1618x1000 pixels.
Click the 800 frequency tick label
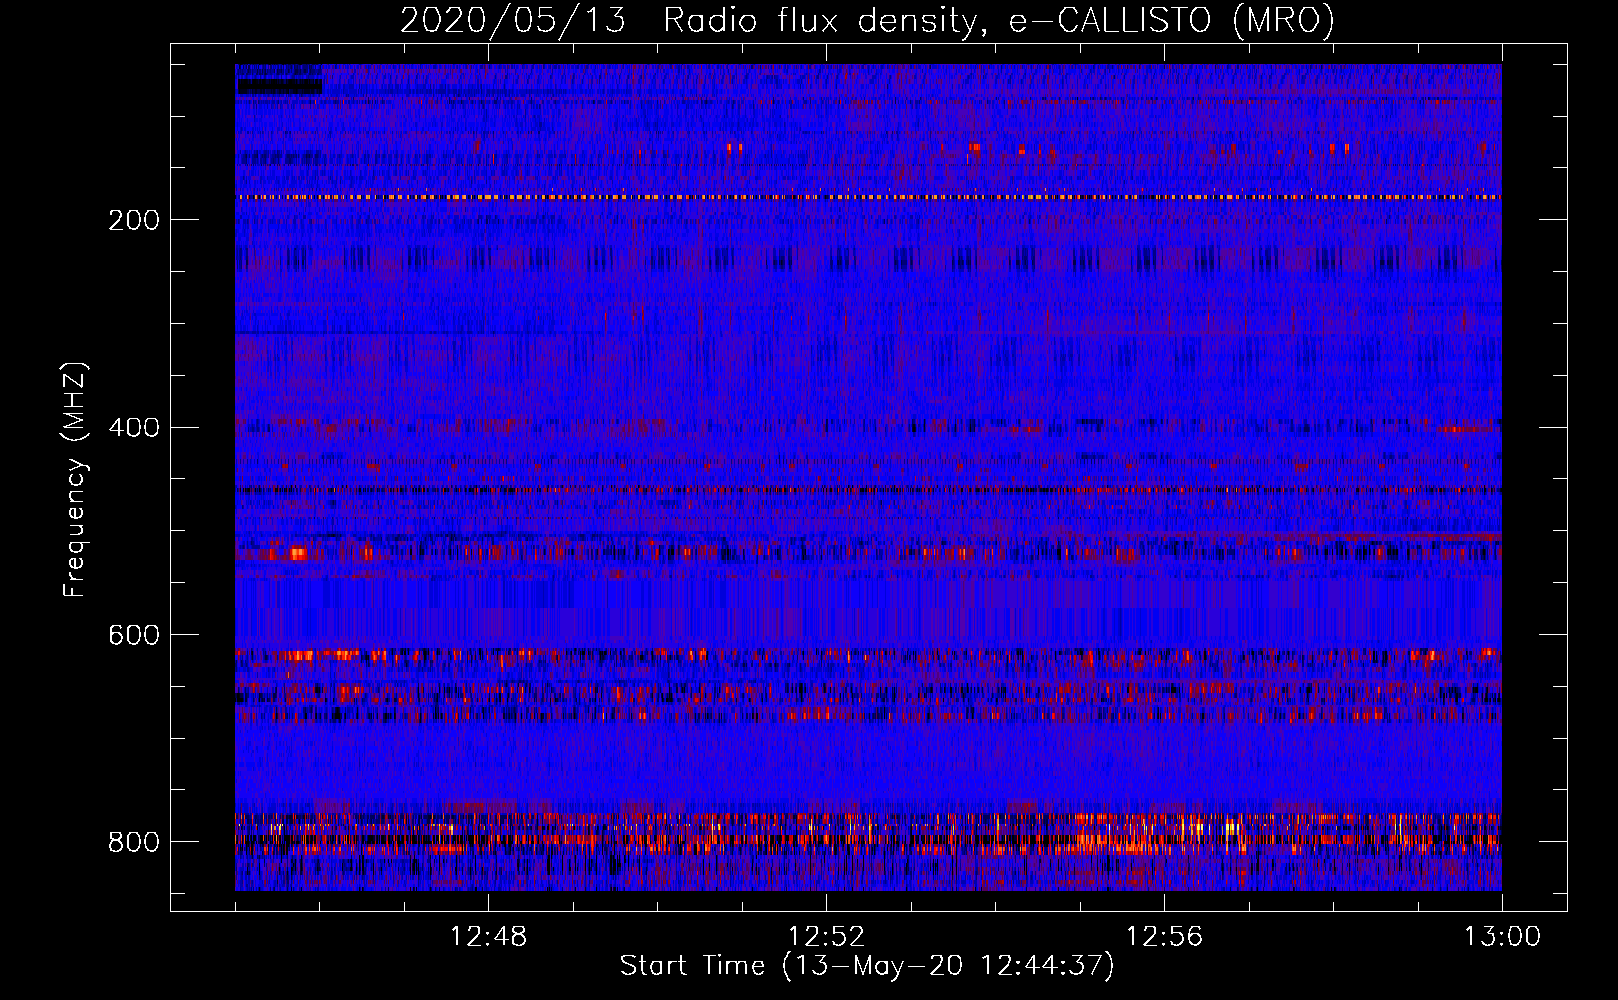pos(134,843)
